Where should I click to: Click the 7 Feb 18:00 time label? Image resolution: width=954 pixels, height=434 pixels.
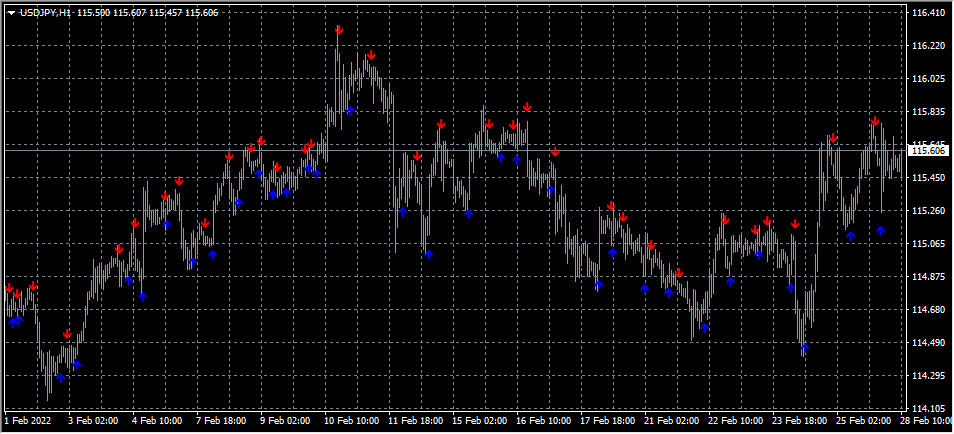pos(221,421)
